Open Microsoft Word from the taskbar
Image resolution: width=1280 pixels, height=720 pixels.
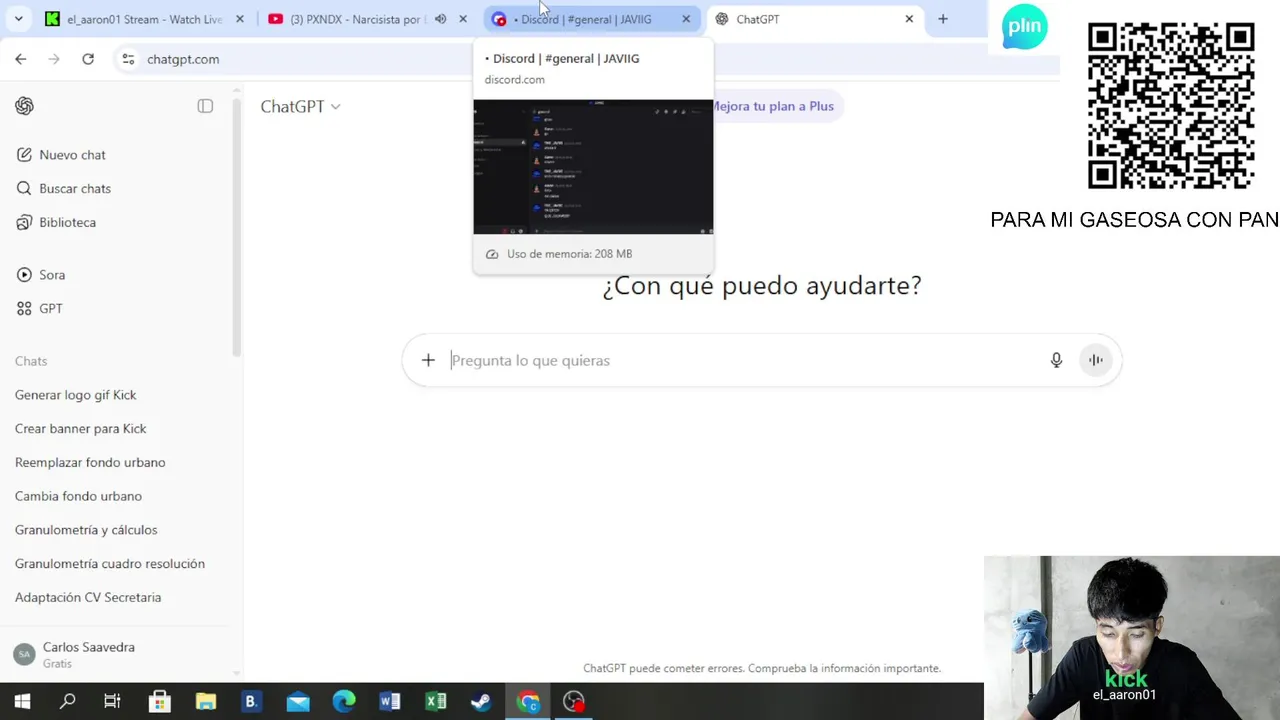(390, 702)
